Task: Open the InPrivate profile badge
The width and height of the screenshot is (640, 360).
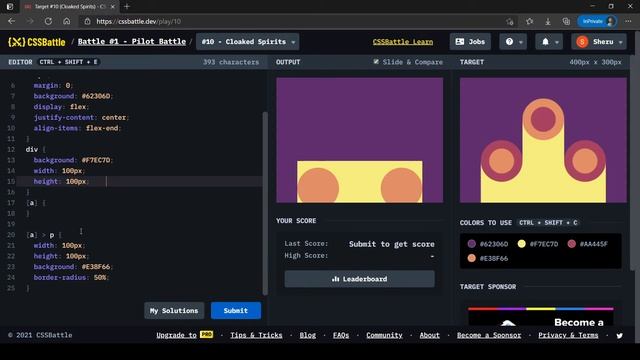Action: 597,21
